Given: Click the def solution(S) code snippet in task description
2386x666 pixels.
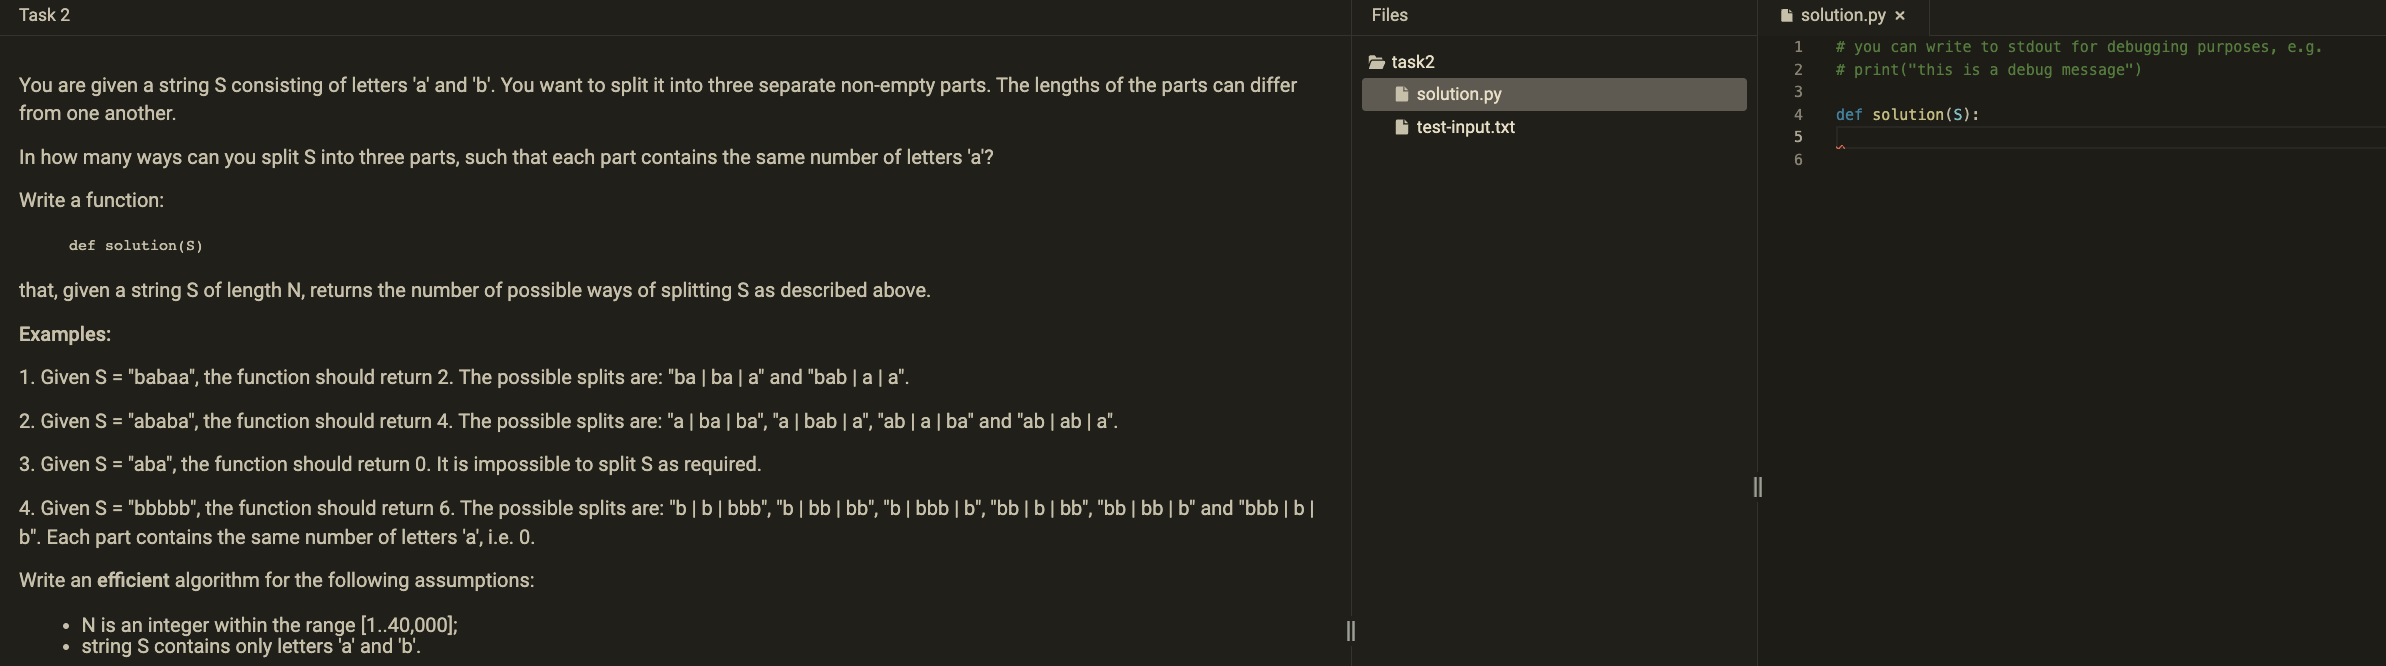Looking at the screenshot, I should point(134,245).
